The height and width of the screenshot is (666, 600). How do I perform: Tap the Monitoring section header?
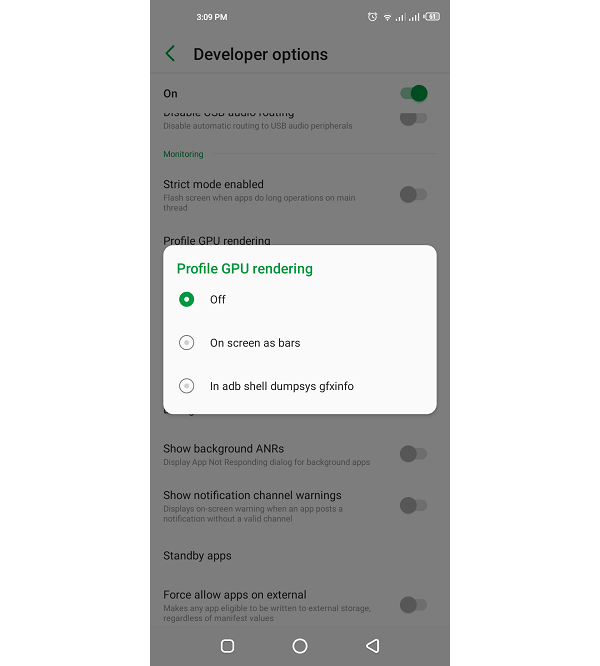(x=183, y=154)
